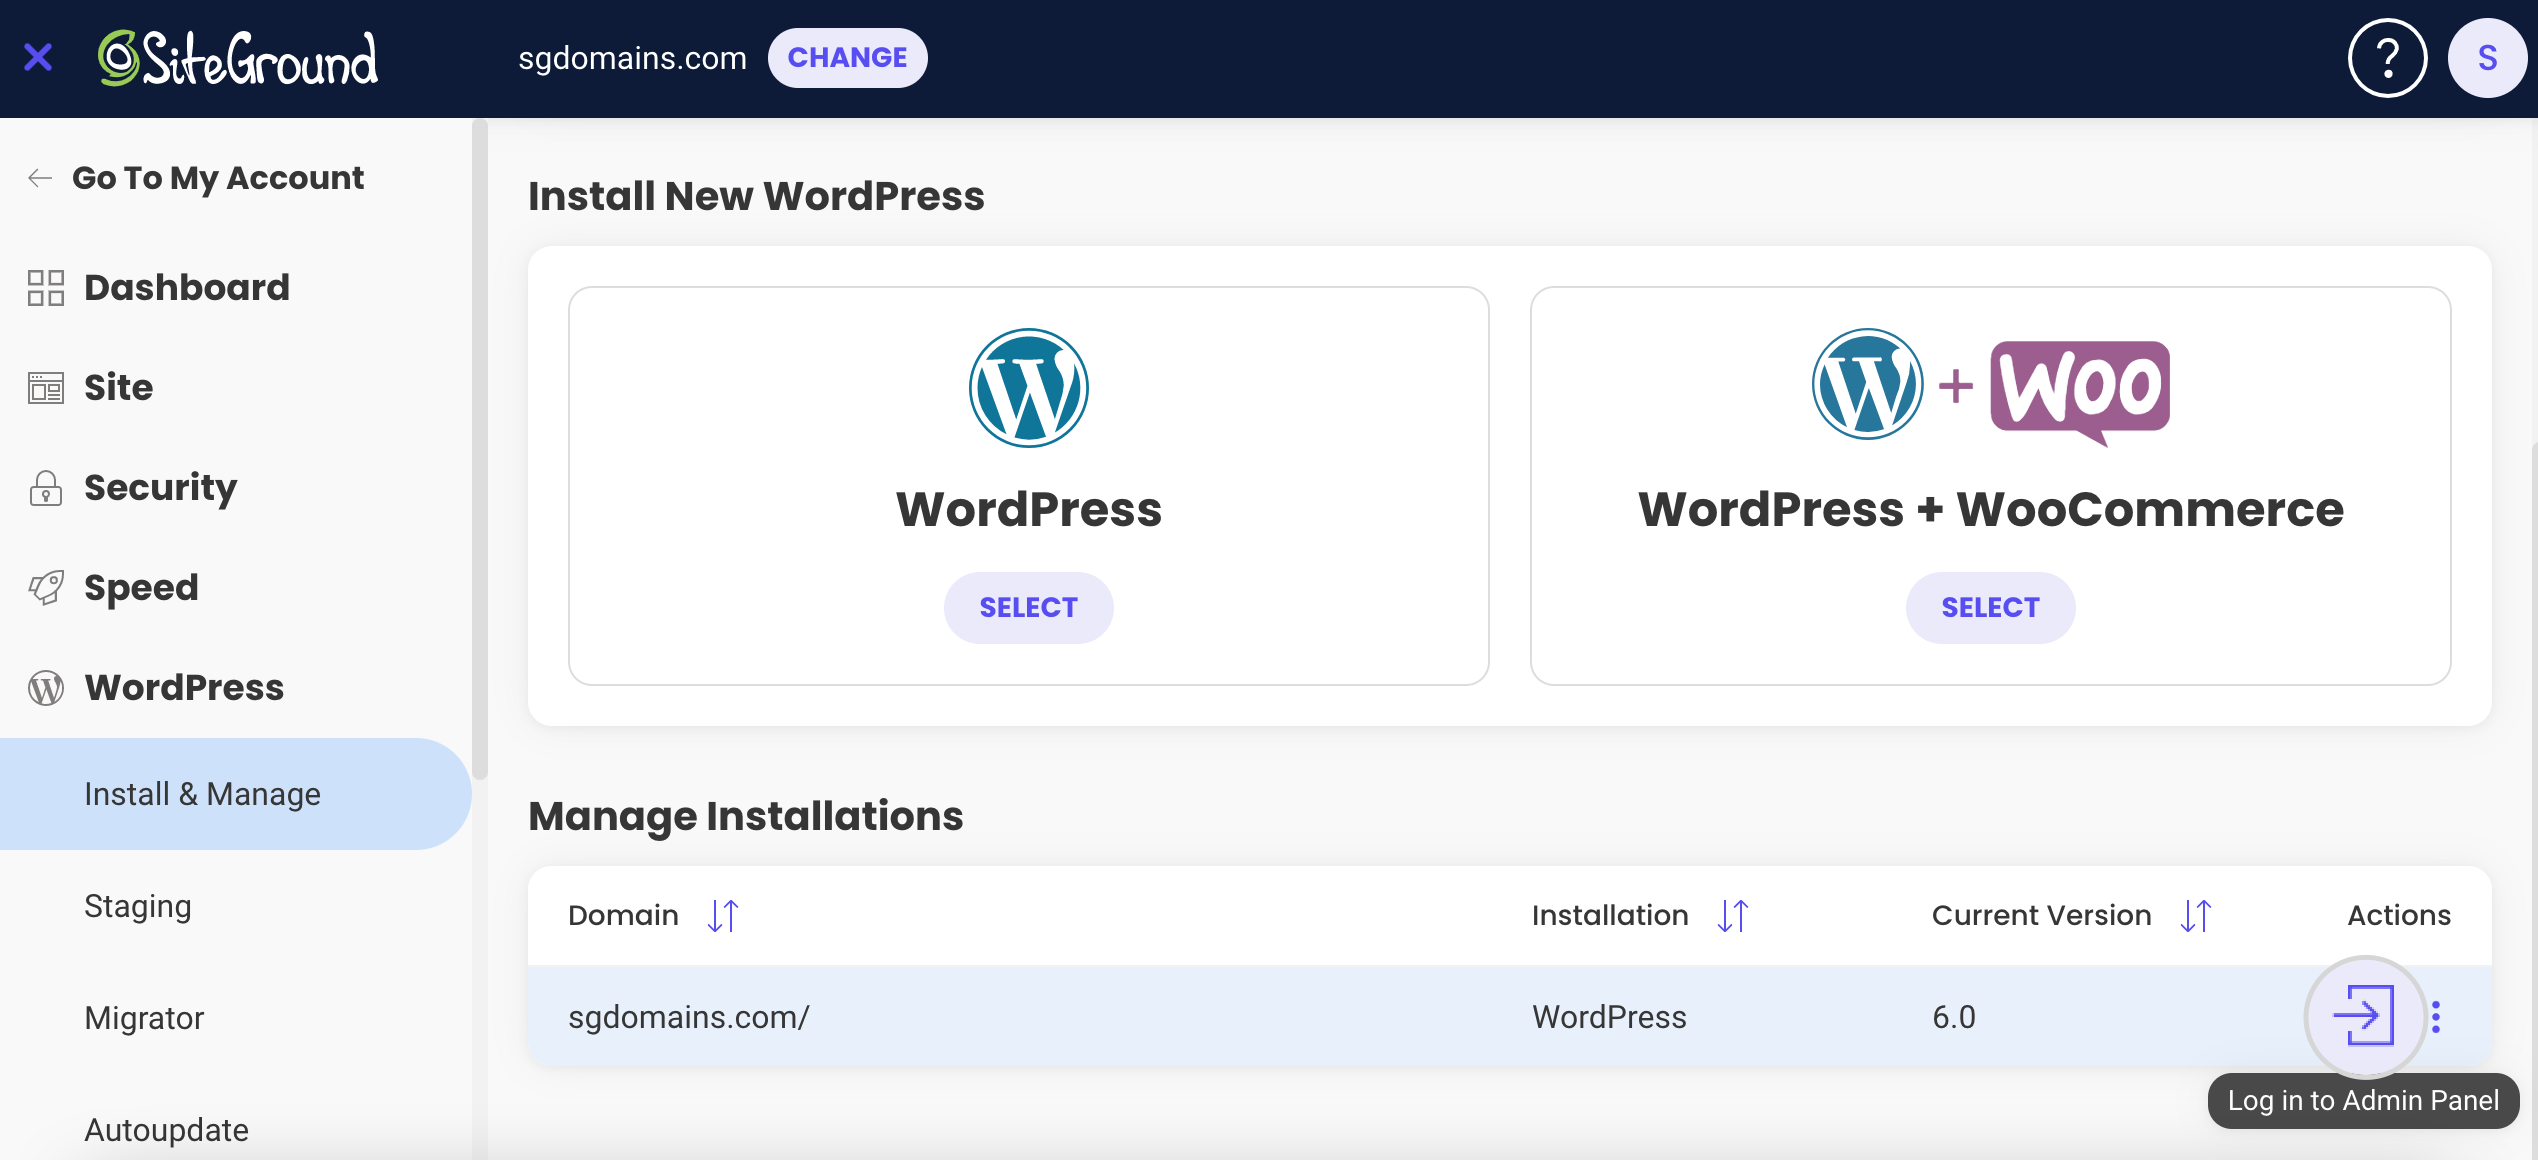Viewport: 2538px width, 1160px height.
Task: Click the CHANGE domain button
Action: pos(847,58)
